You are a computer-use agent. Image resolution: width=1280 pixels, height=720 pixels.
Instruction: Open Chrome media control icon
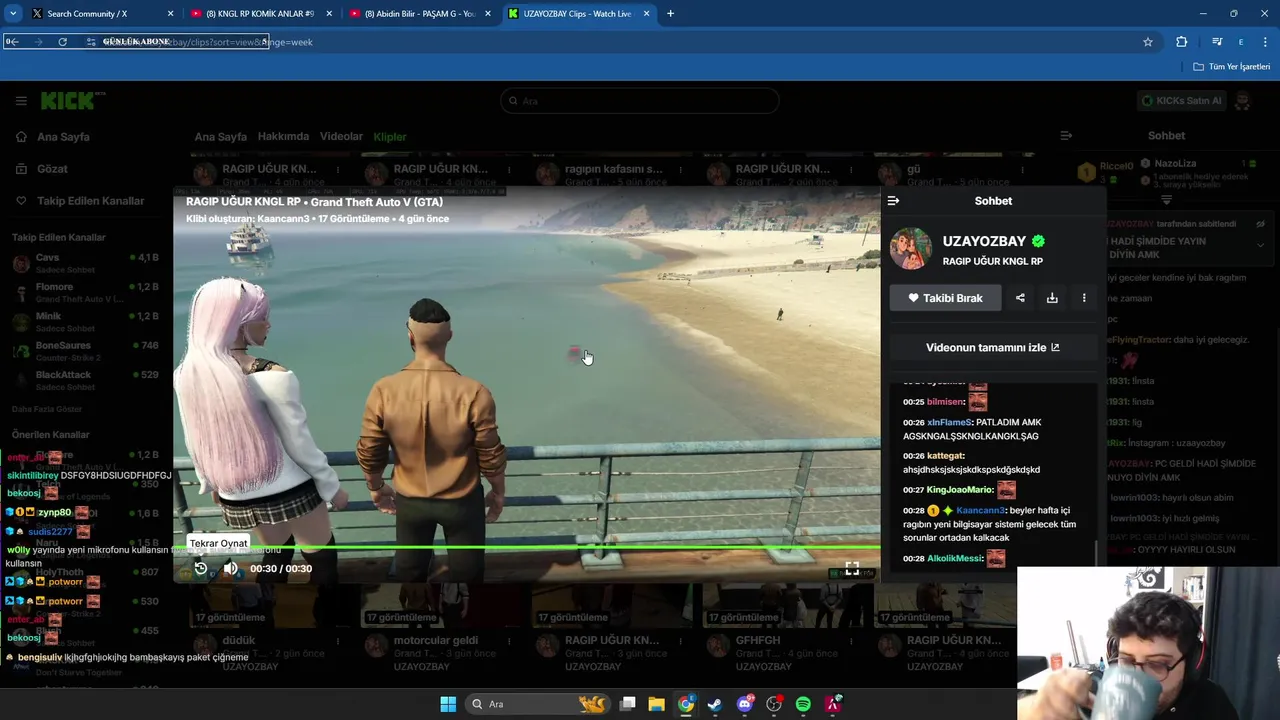(1217, 42)
